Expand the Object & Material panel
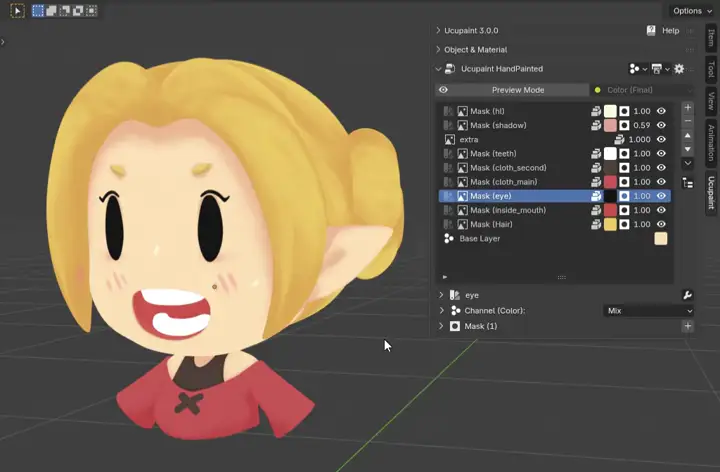This screenshot has width=720, height=472. [x=438, y=50]
